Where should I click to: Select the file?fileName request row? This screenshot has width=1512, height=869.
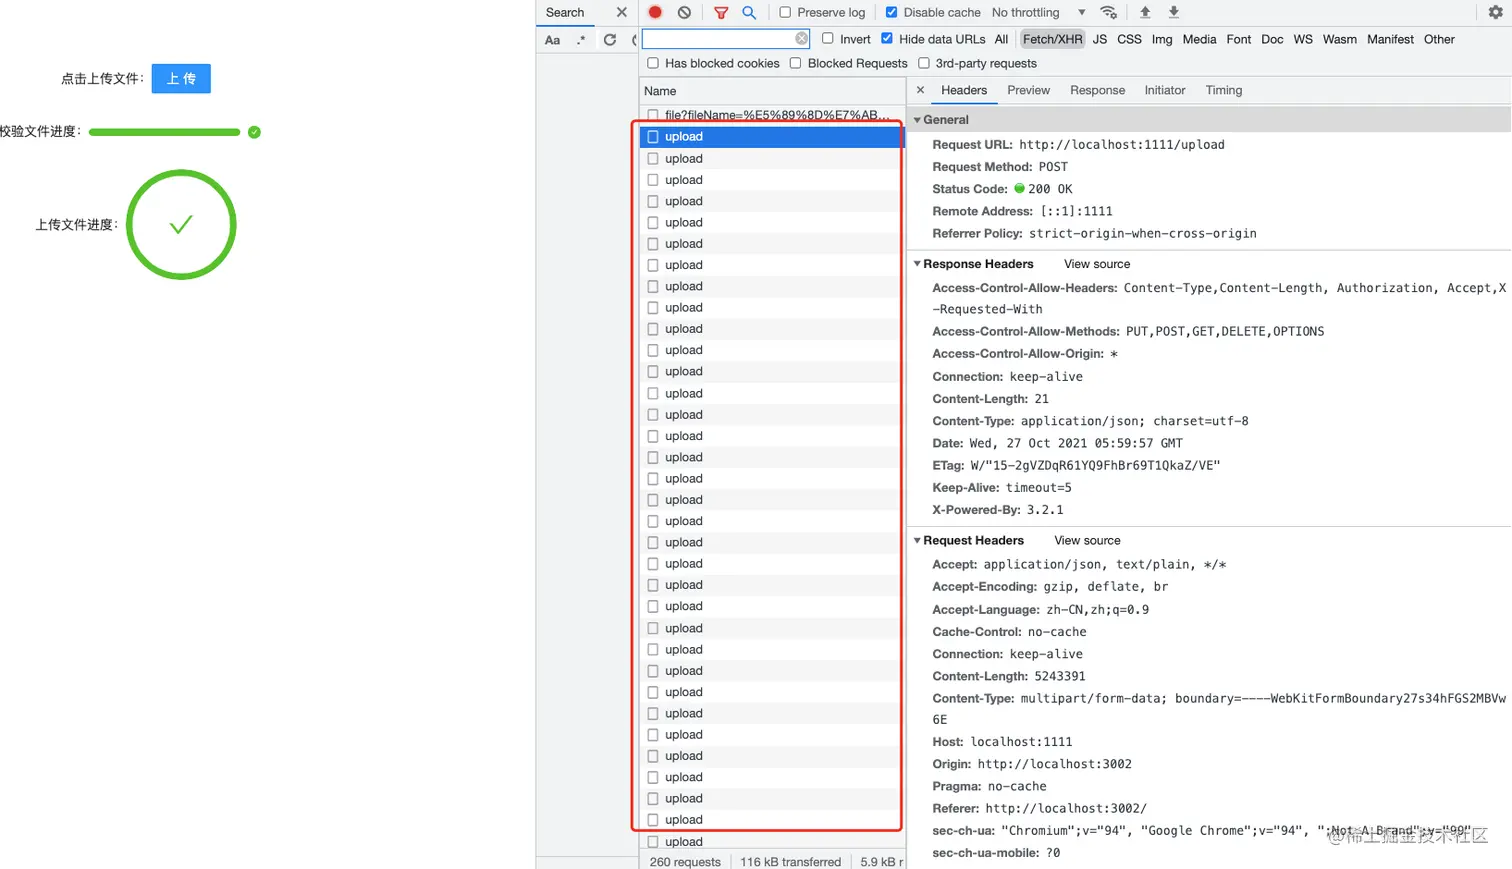772,115
